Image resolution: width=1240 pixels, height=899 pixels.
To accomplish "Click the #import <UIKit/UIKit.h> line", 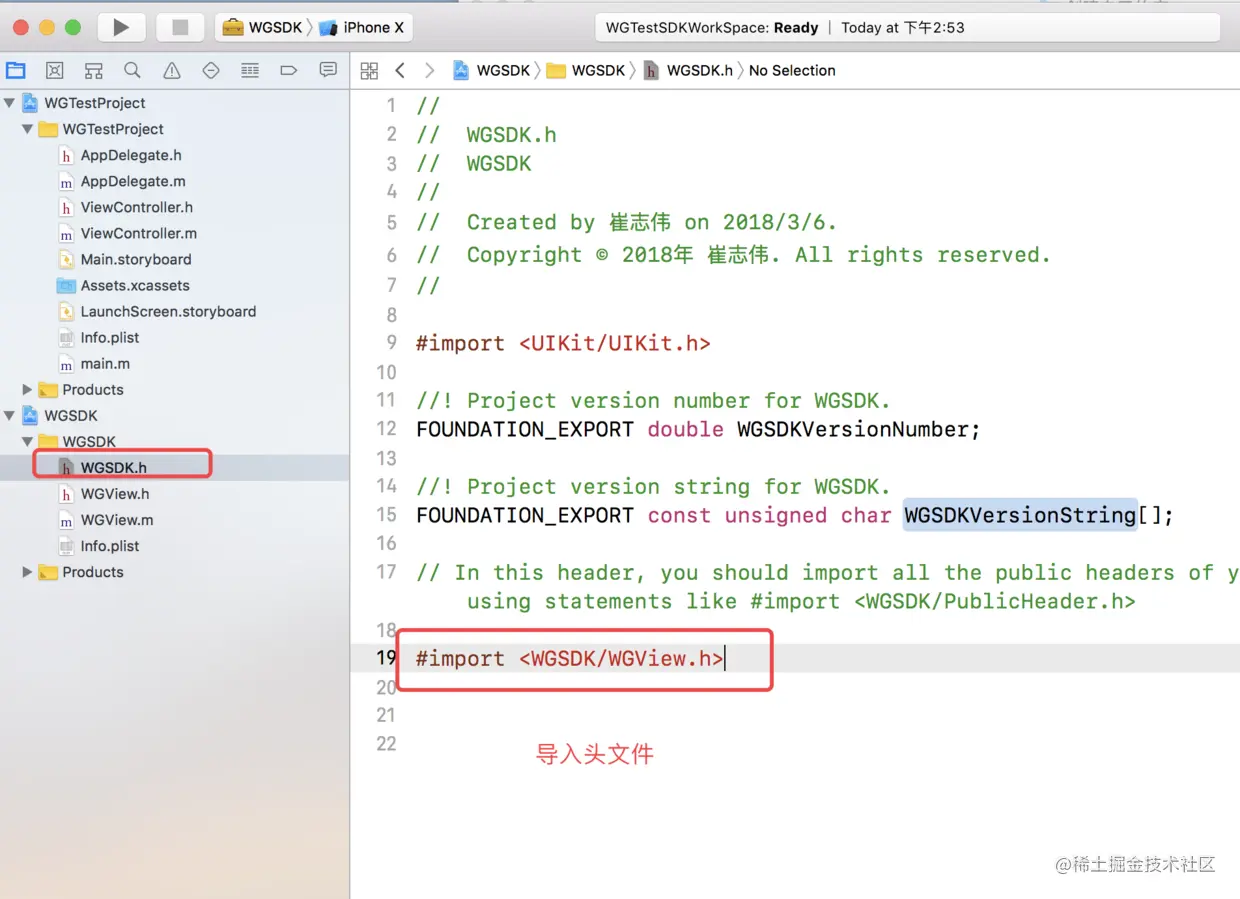I will click(x=563, y=343).
